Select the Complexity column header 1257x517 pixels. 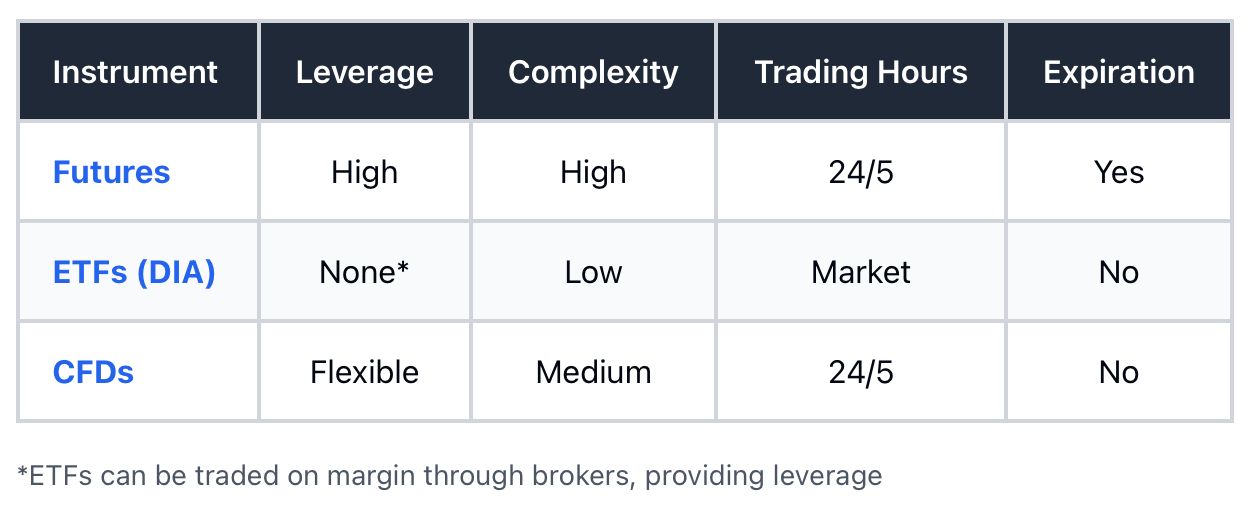tap(593, 72)
